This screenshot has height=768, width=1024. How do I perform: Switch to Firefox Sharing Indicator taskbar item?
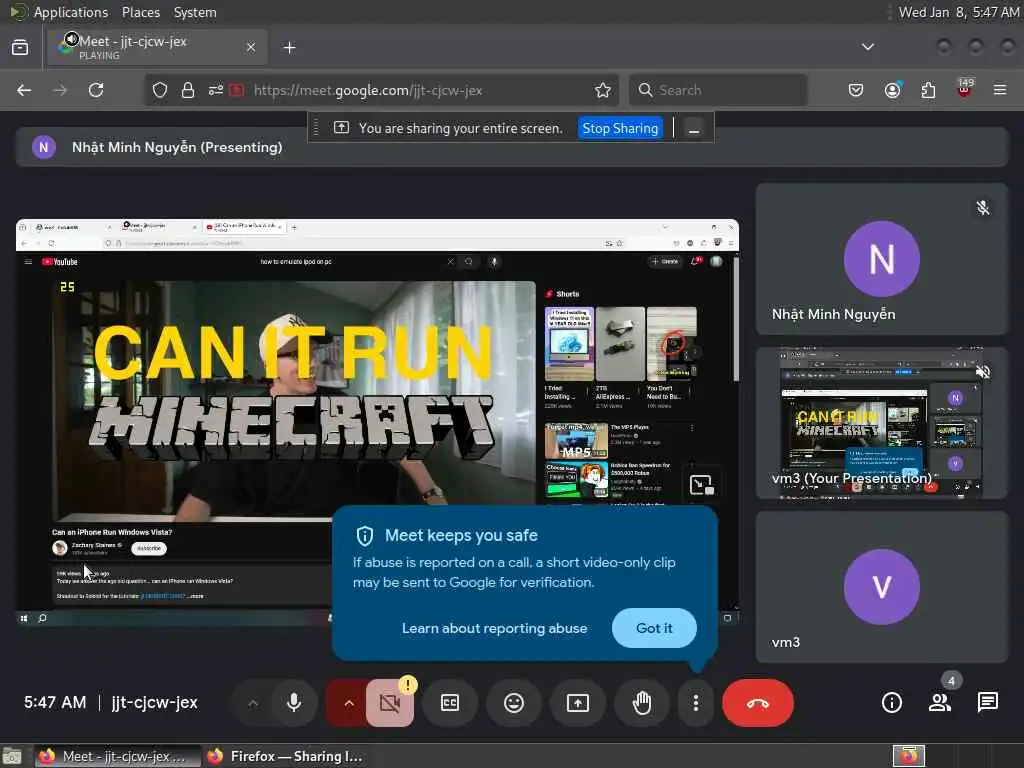pyautogui.click(x=285, y=756)
